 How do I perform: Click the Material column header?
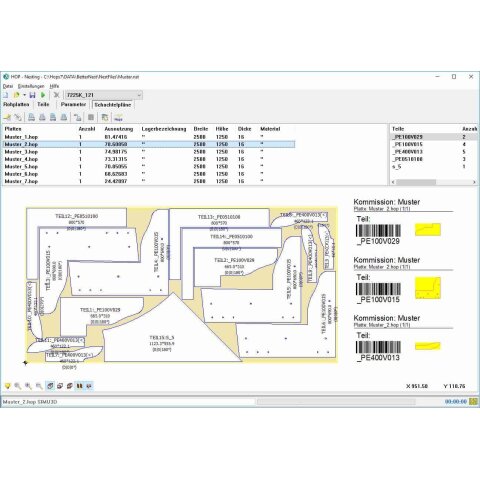click(270, 129)
